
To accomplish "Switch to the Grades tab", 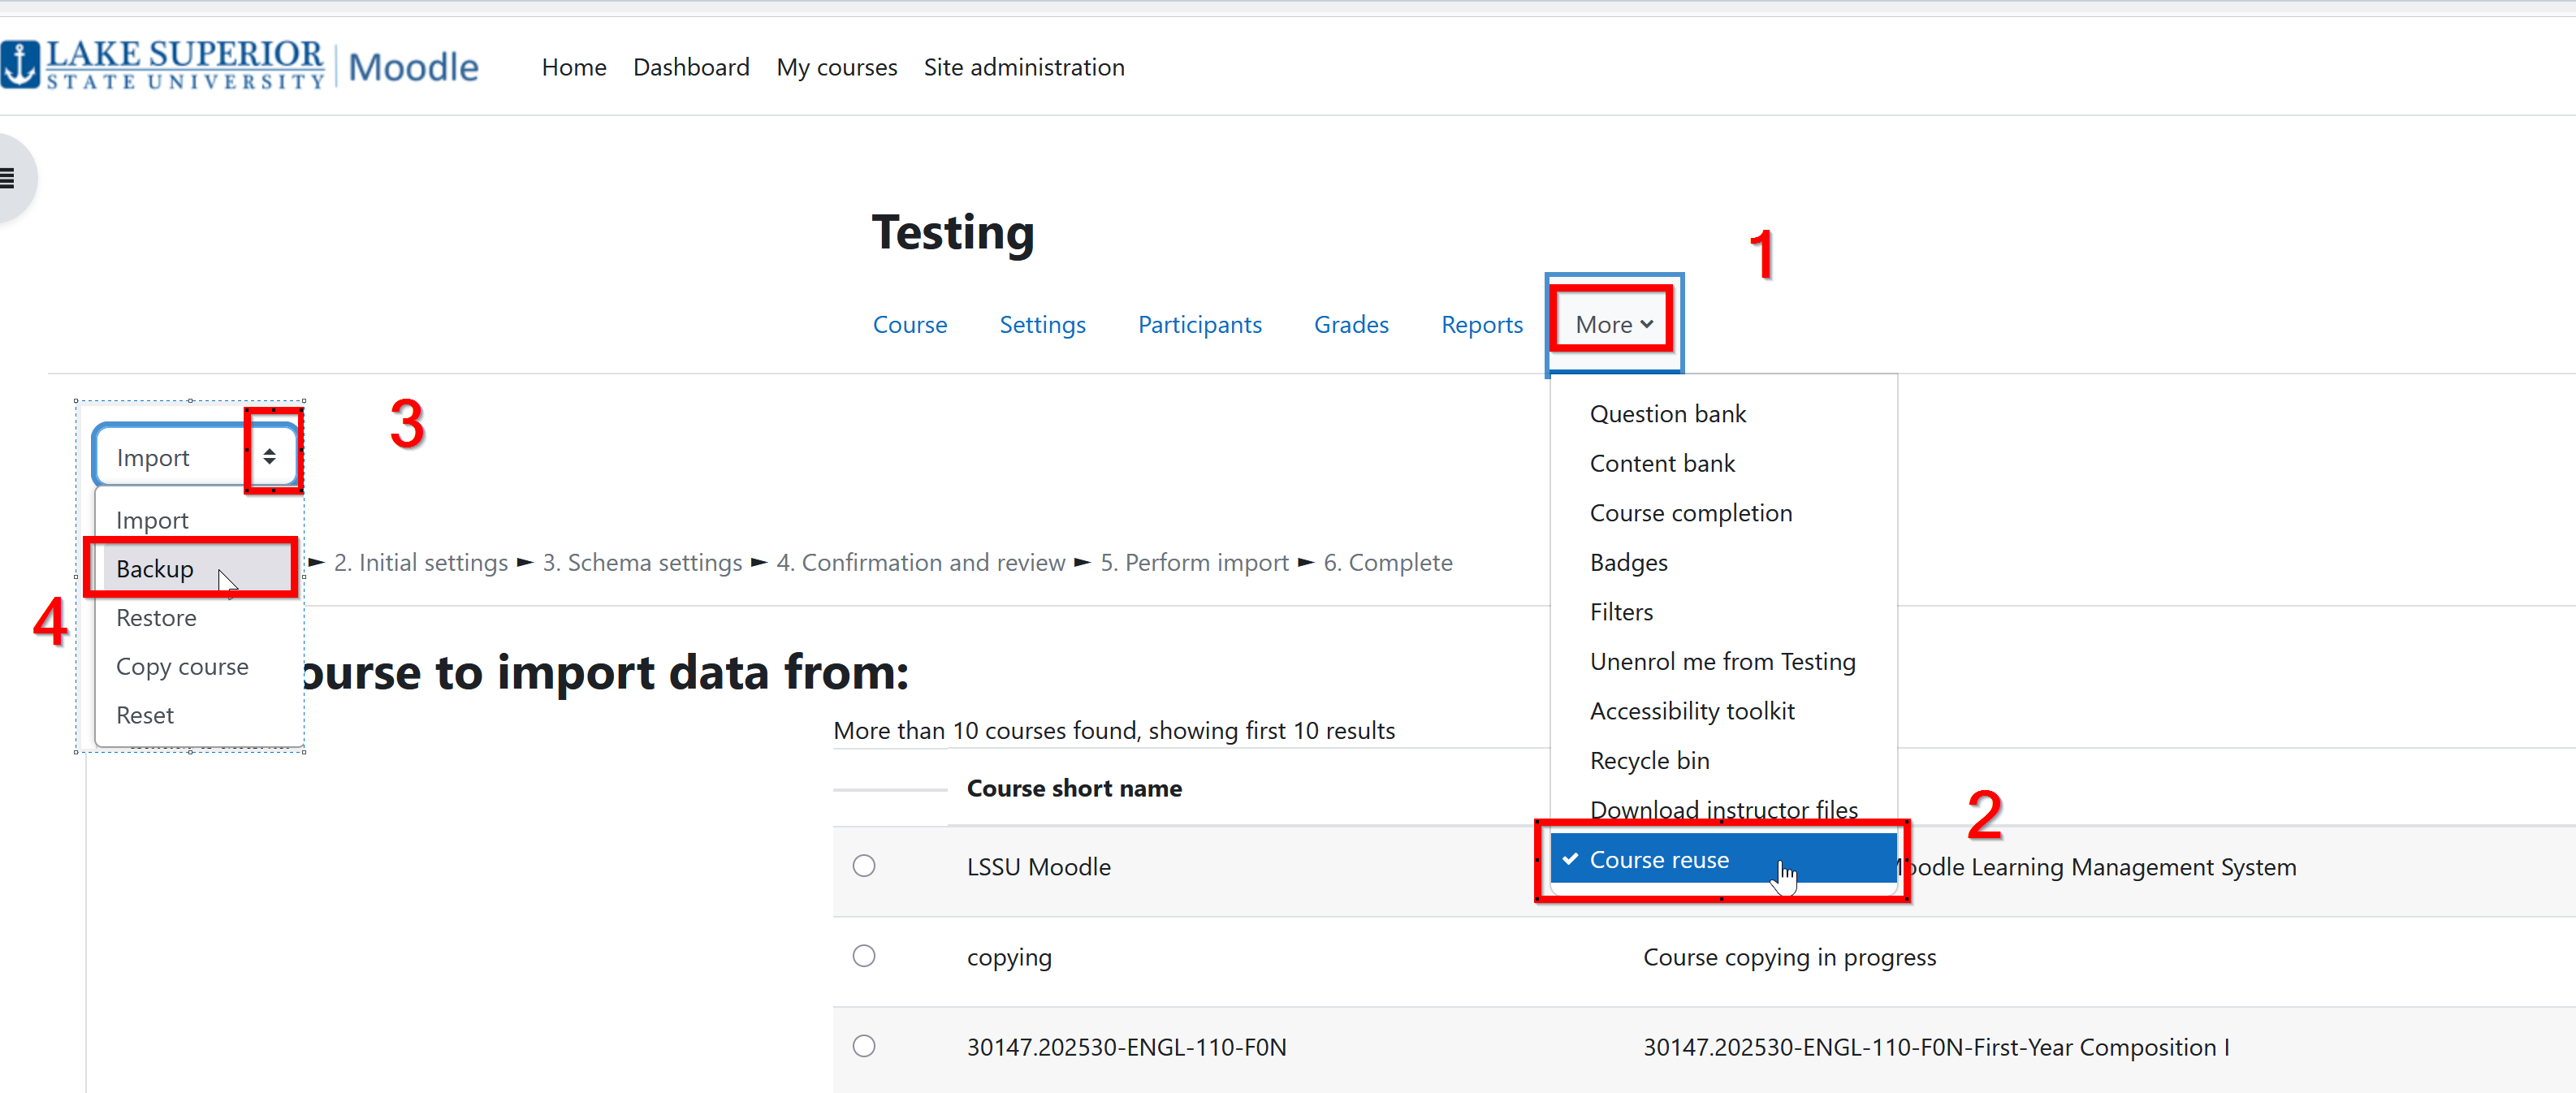I will point(1351,324).
